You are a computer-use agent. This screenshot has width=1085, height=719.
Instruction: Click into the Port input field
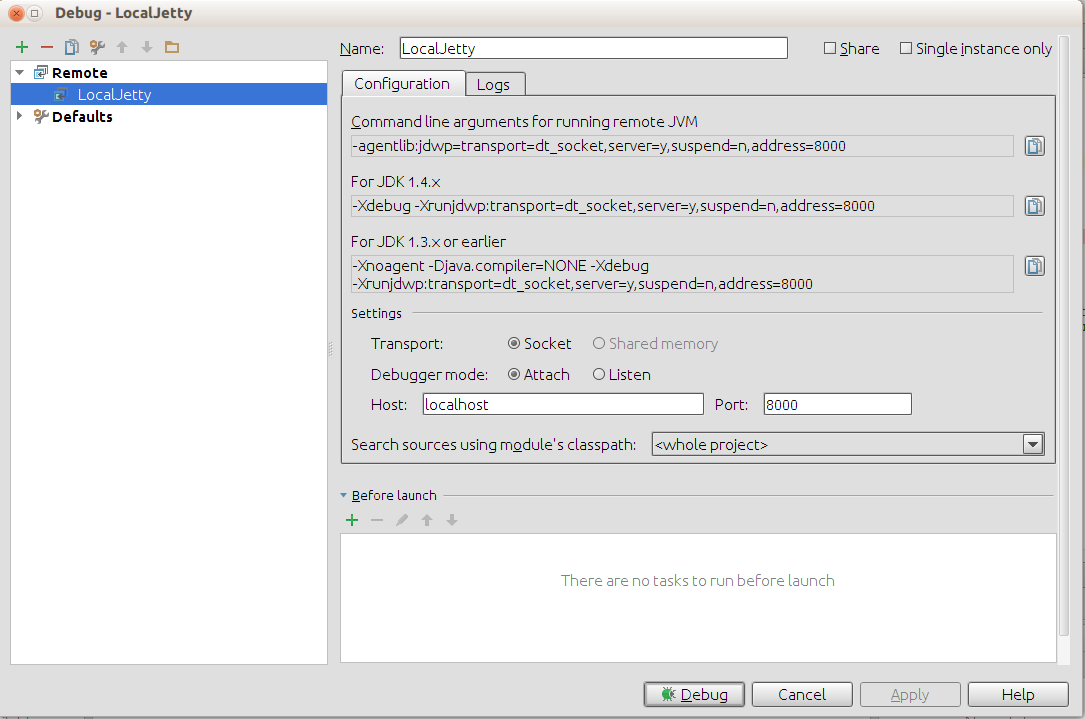837,405
